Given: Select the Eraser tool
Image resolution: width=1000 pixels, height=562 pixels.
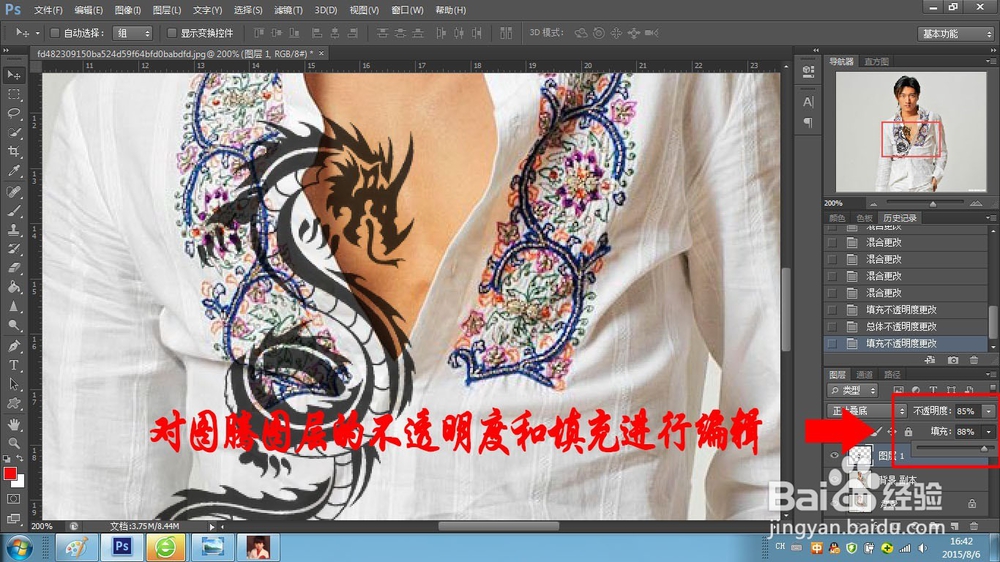Looking at the screenshot, I should pyautogui.click(x=13, y=268).
